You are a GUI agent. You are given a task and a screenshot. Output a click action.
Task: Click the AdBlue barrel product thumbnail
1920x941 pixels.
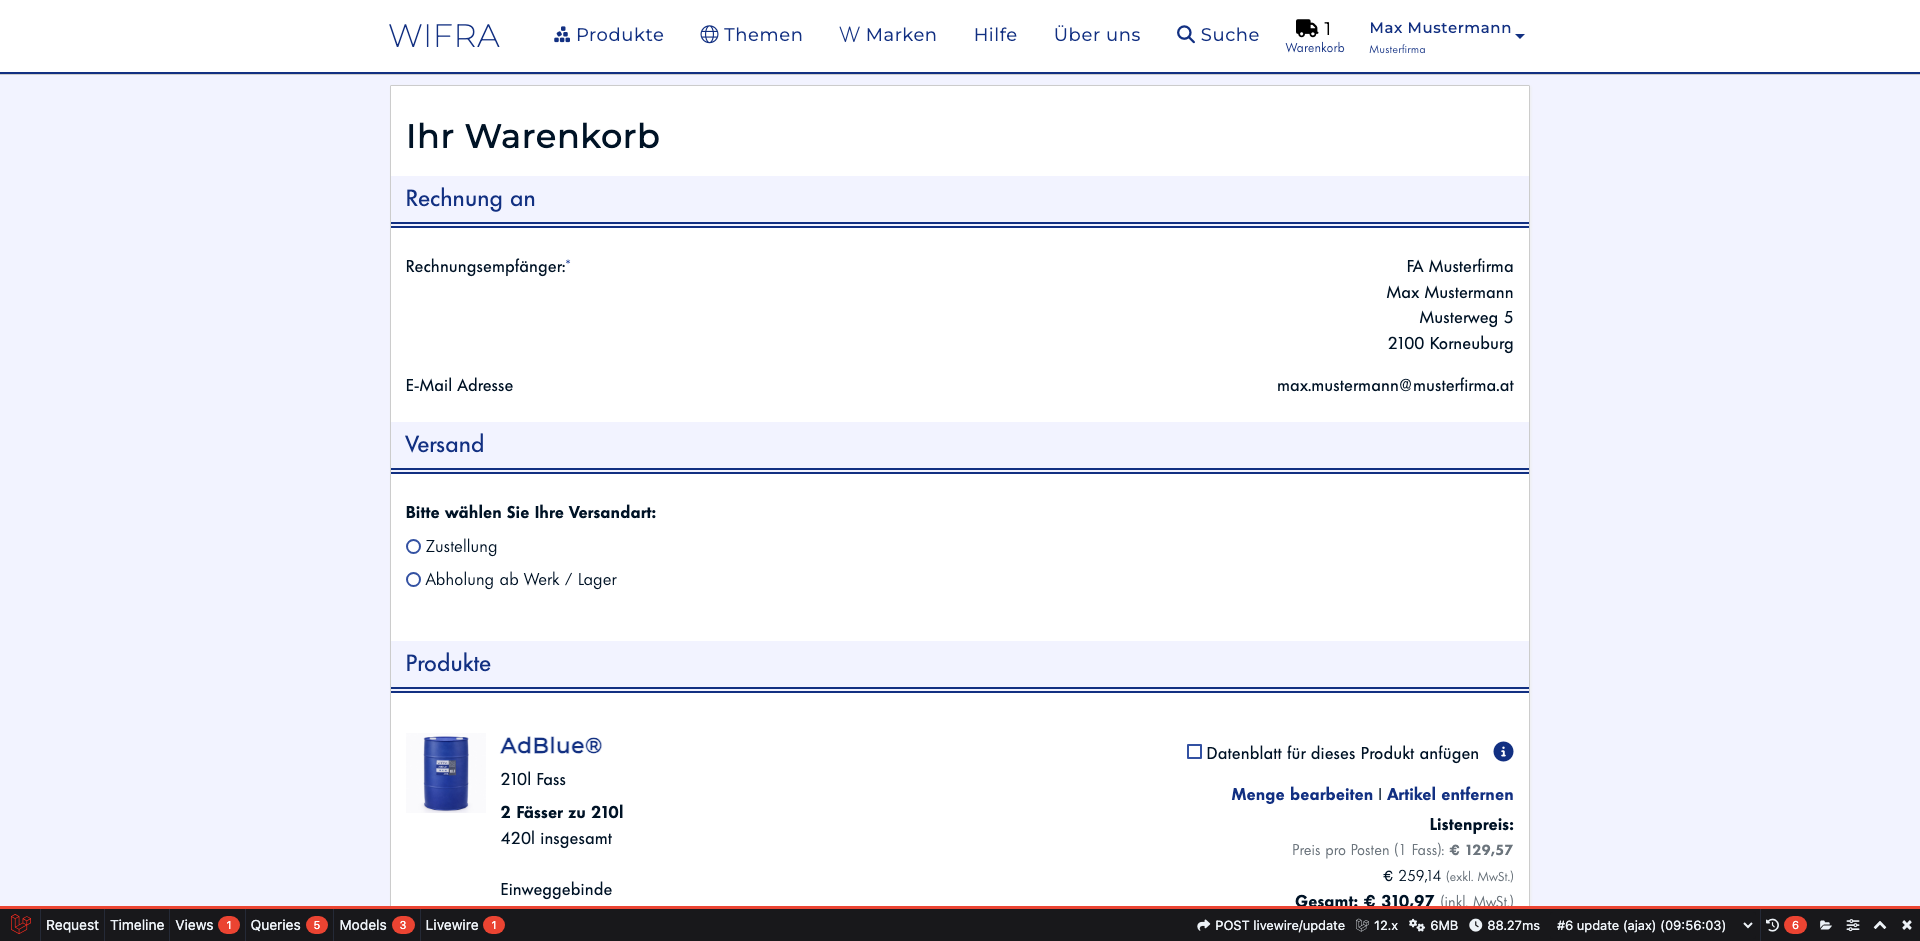[x=446, y=773]
